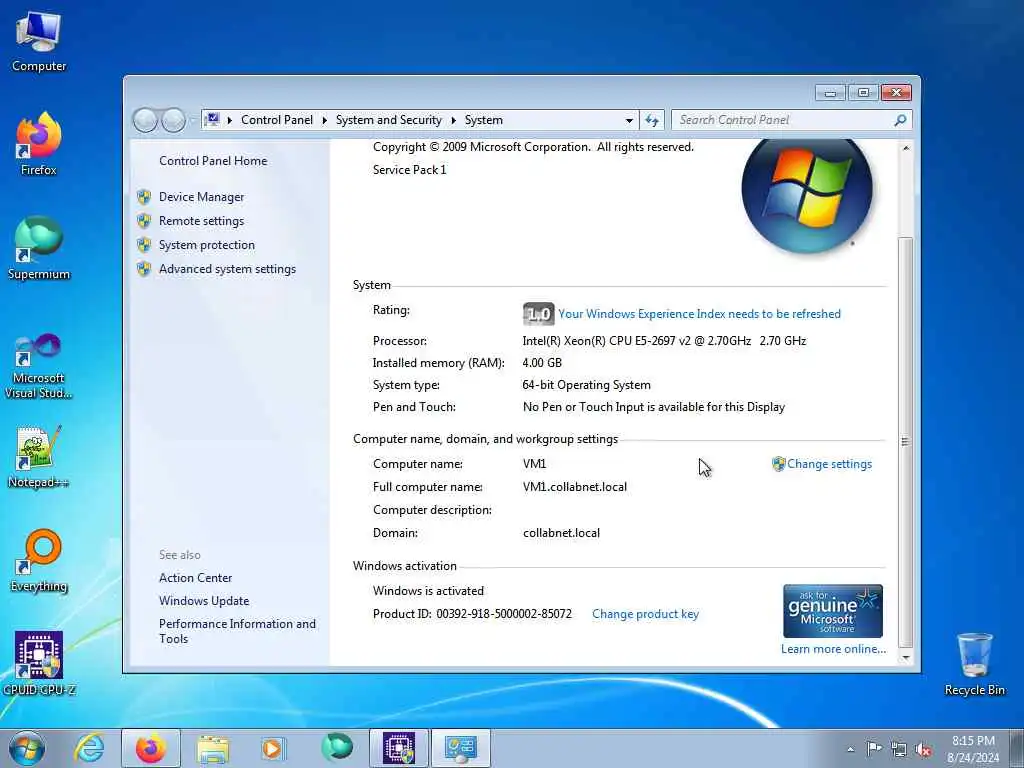
Task: Open the Windows Start menu orb
Action: [27, 748]
